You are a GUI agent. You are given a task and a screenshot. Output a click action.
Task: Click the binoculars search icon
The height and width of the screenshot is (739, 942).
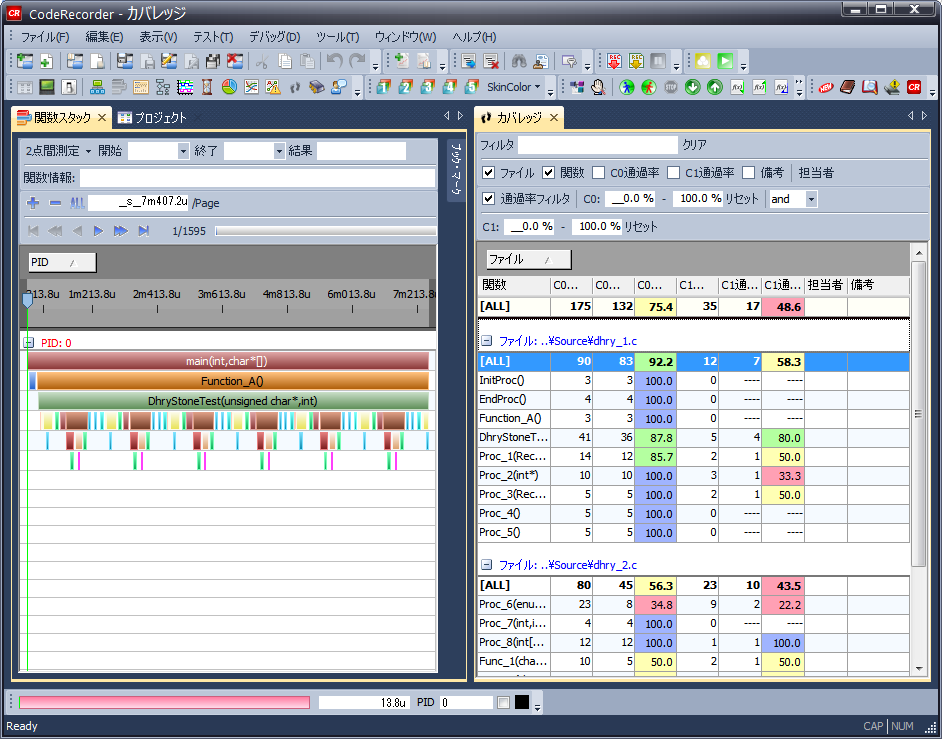click(519, 61)
